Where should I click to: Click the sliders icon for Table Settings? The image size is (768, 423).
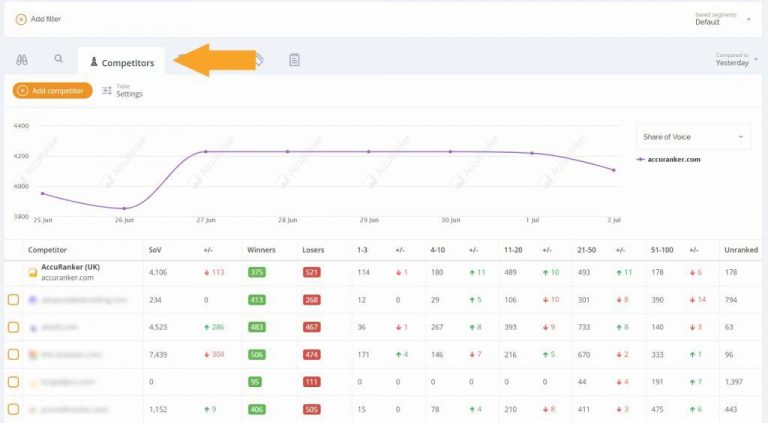[107, 91]
